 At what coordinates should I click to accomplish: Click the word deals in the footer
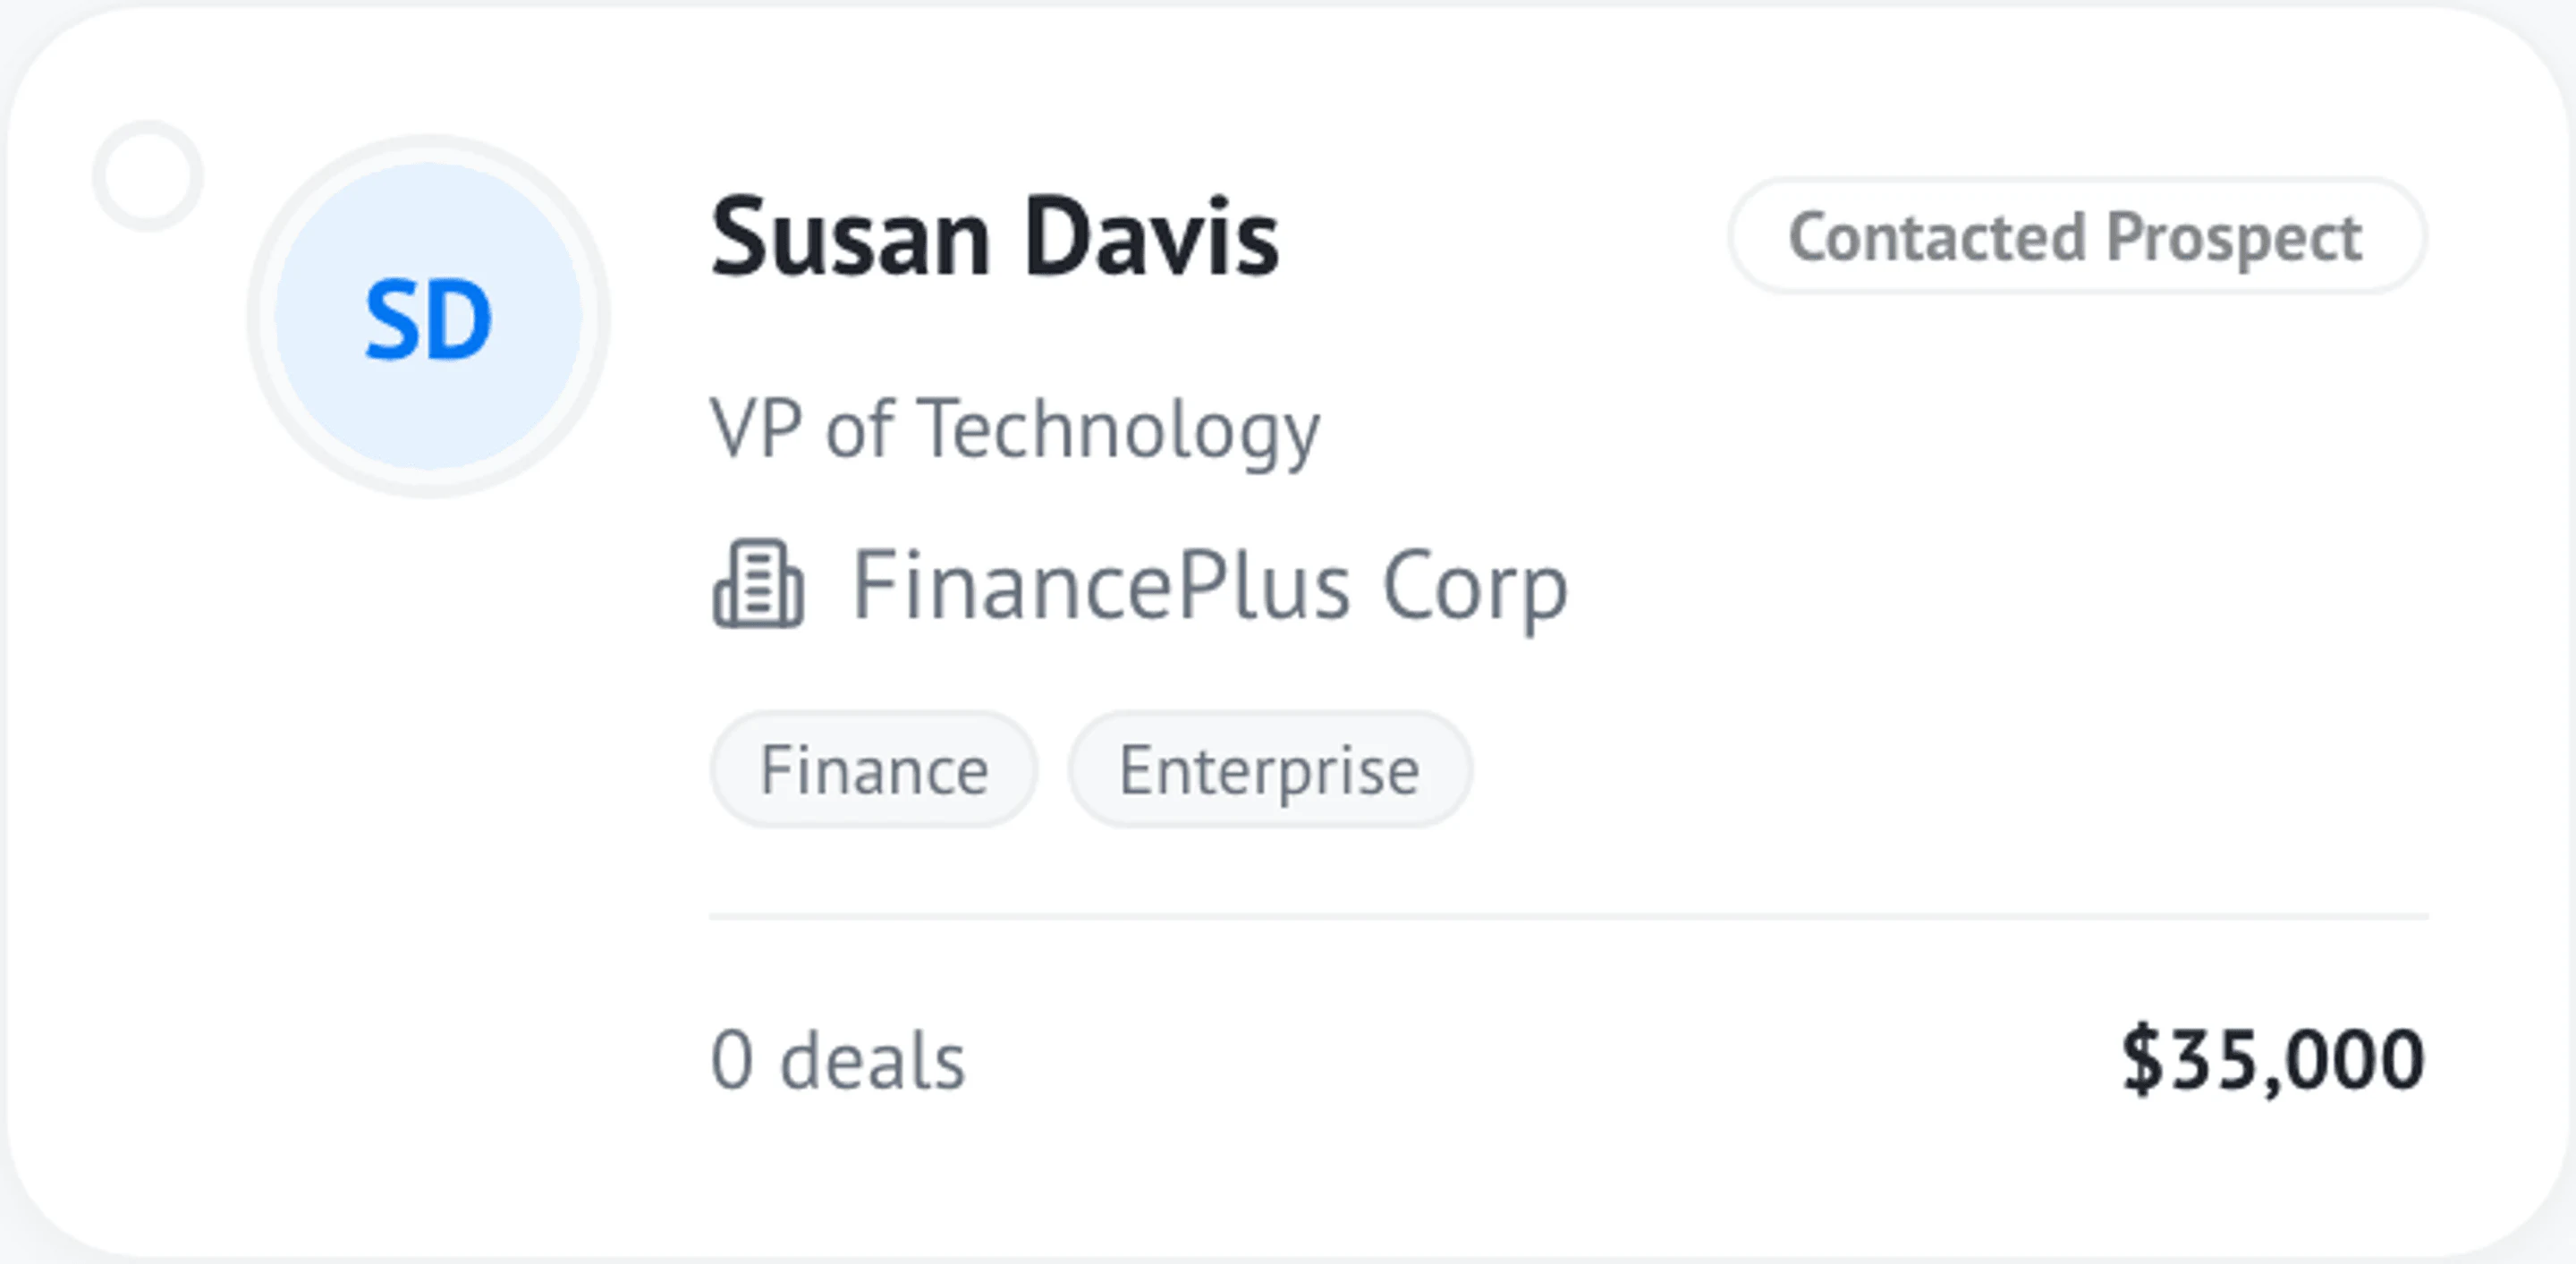coord(873,1060)
